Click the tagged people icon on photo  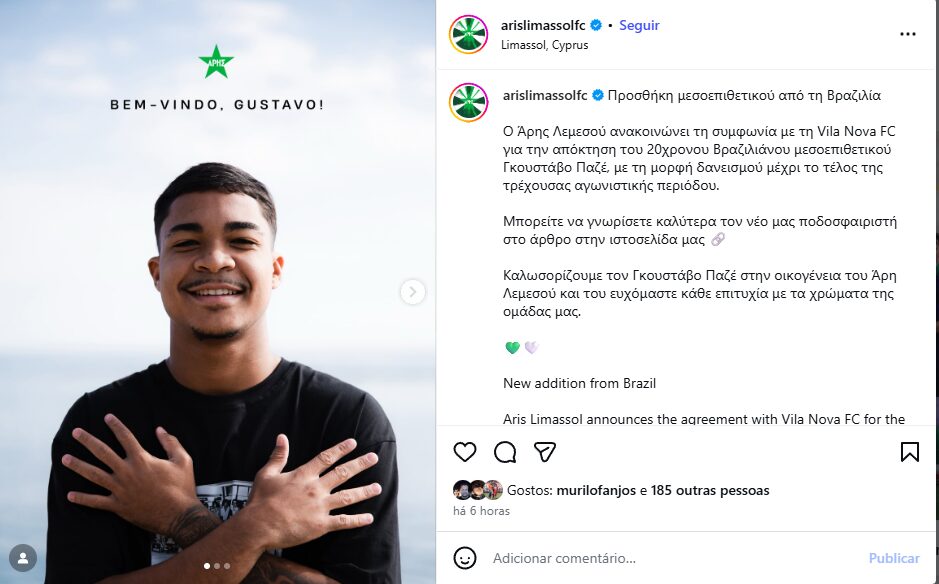(x=22, y=557)
